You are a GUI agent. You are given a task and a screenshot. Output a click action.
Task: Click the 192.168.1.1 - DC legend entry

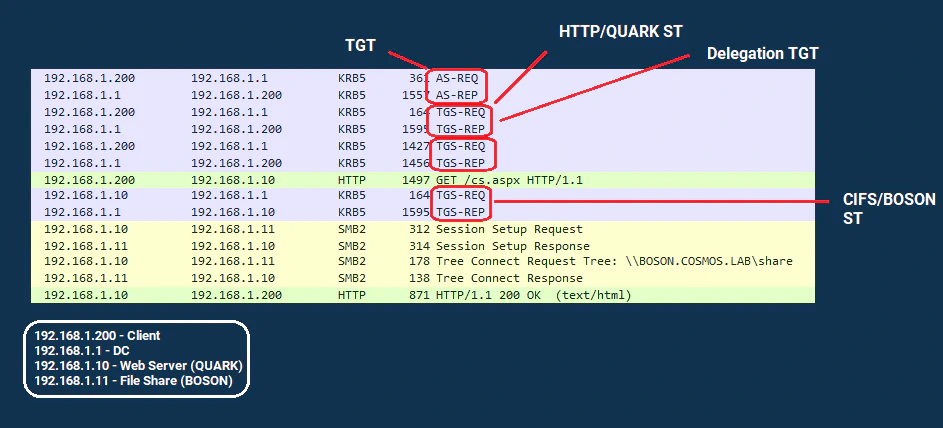coord(84,351)
